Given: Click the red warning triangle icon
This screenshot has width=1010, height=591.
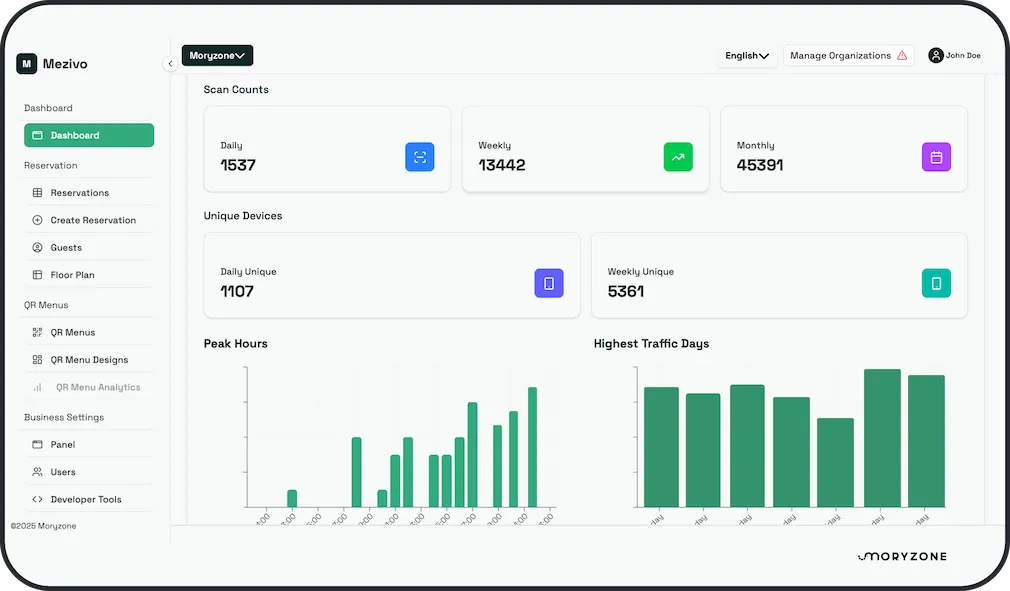Looking at the screenshot, I should click(x=902, y=55).
